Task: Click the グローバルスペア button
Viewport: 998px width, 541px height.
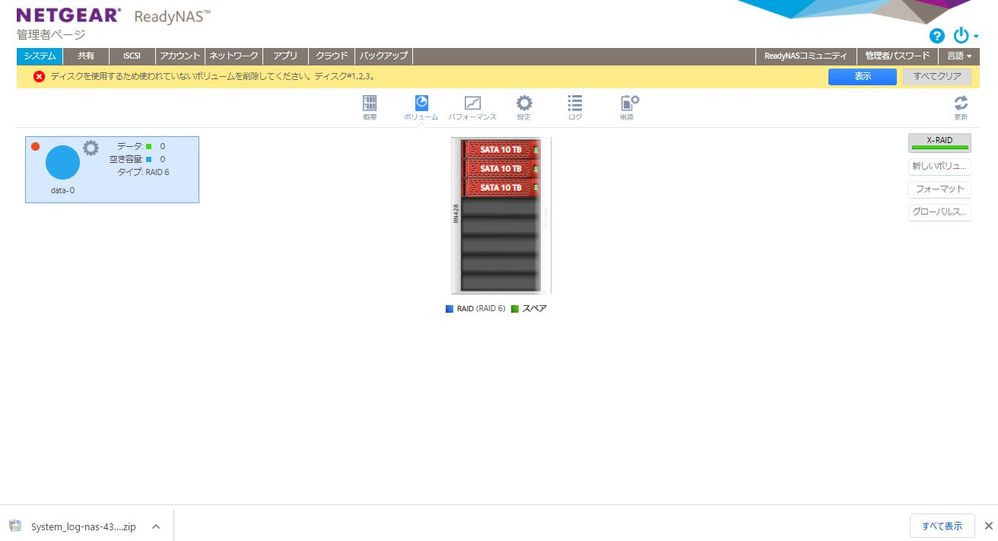Action: coord(939,212)
